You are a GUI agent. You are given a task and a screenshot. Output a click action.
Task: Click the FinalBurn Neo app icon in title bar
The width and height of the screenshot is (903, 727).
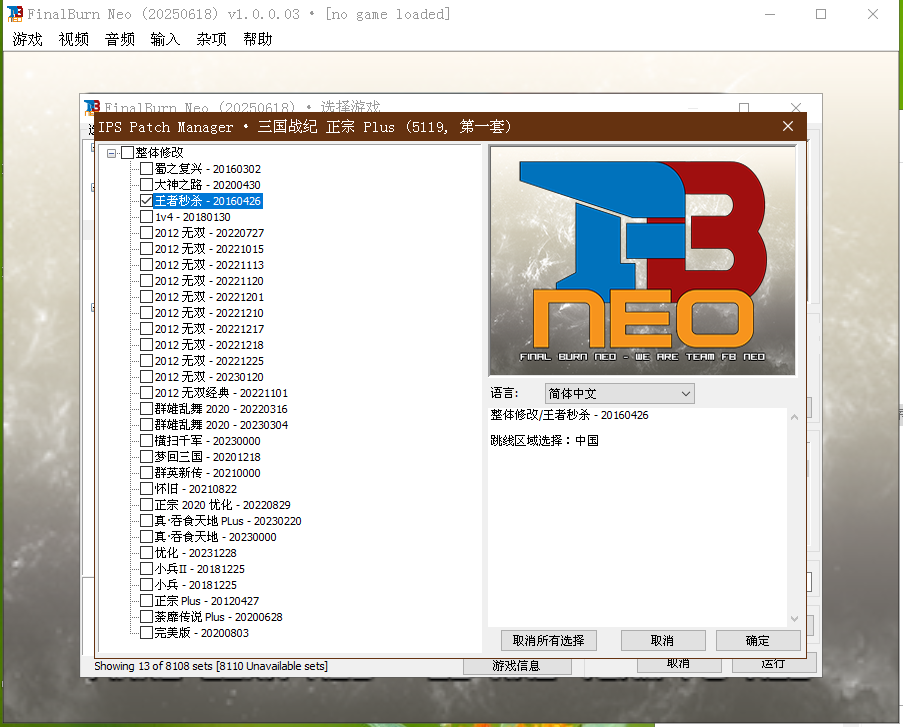click(14, 14)
